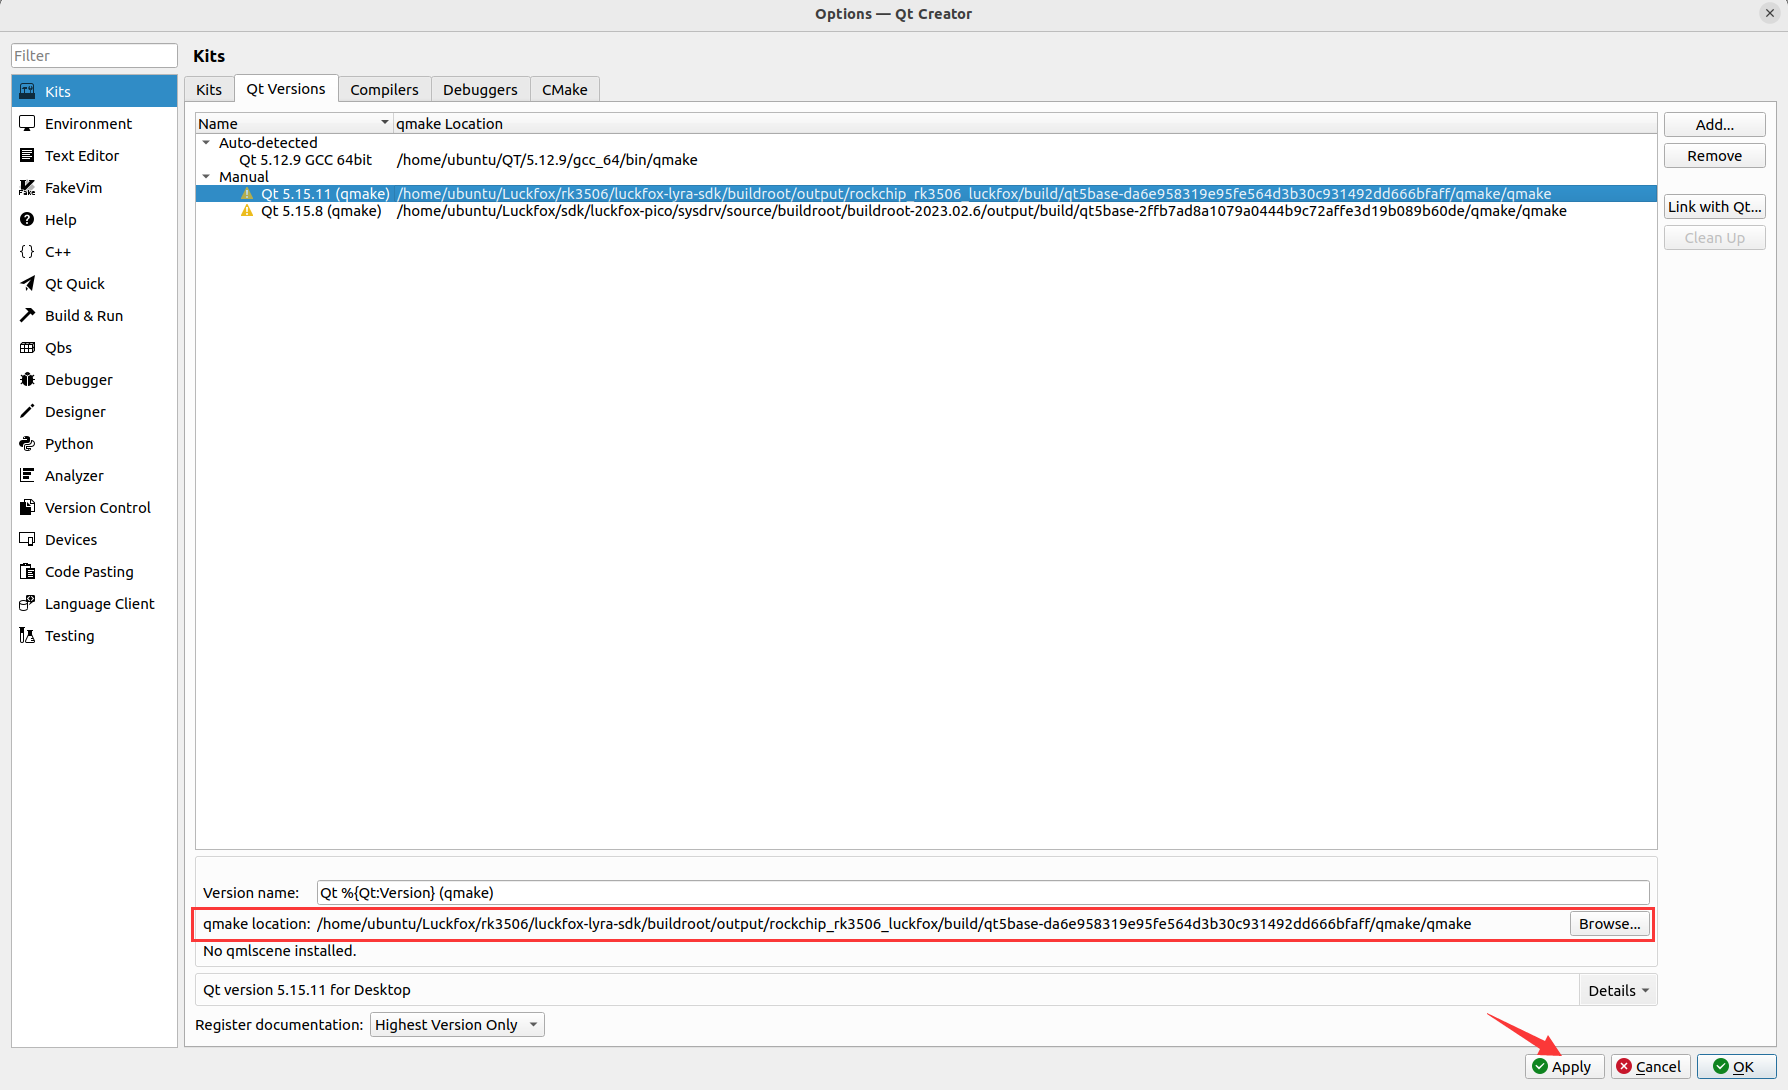The image size is (1788, 1090).
Task: Open the Language Client icon
Action: 27,603
